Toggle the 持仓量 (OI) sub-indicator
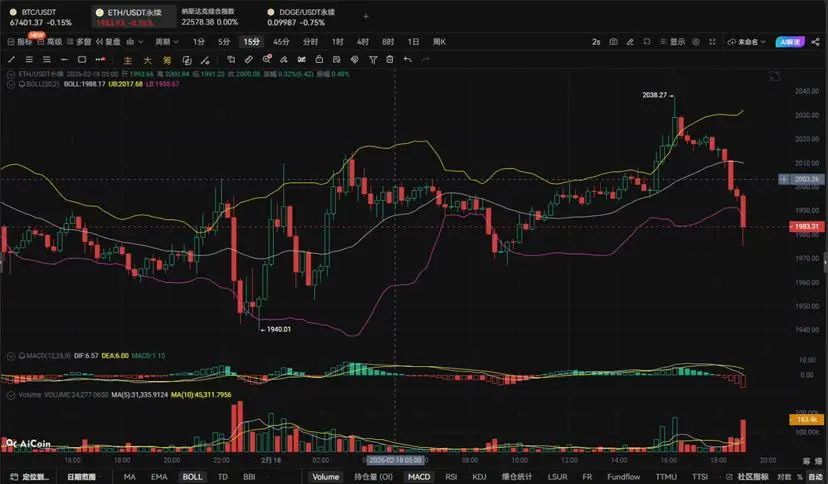The width and height of the screenshot is (828, 484). [373, 477]
